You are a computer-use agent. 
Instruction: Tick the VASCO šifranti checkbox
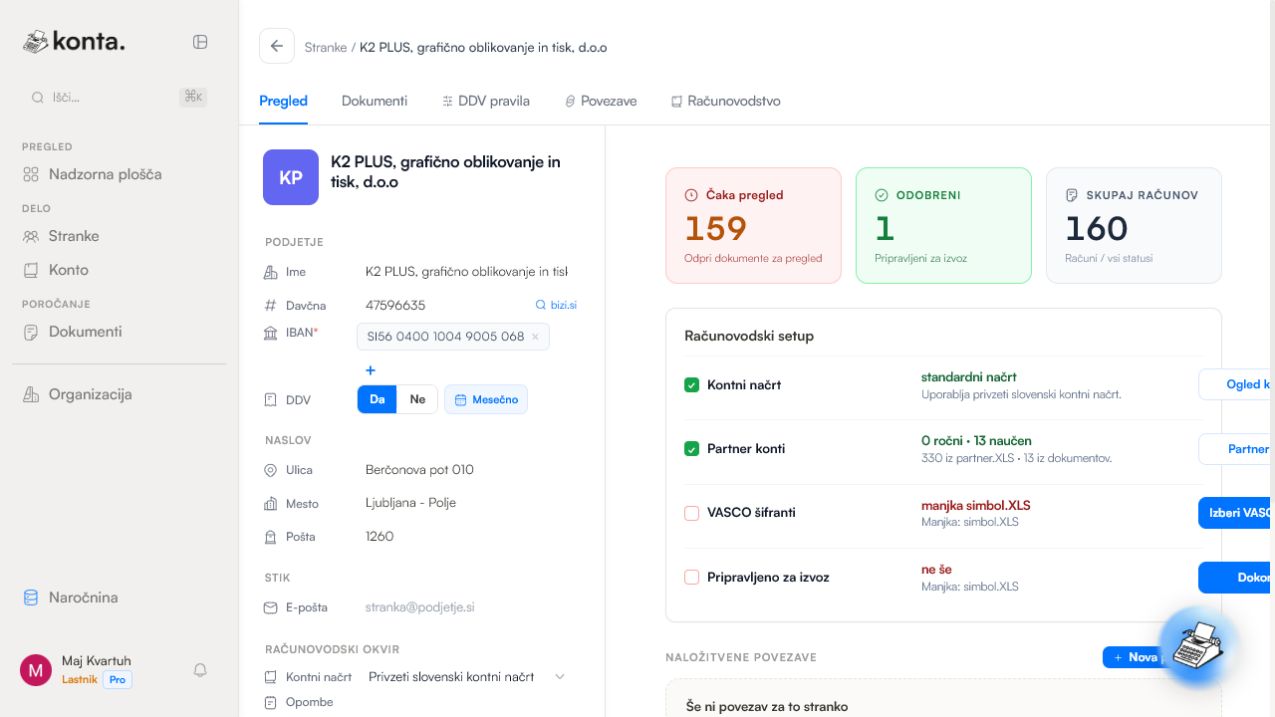(691, 513)
